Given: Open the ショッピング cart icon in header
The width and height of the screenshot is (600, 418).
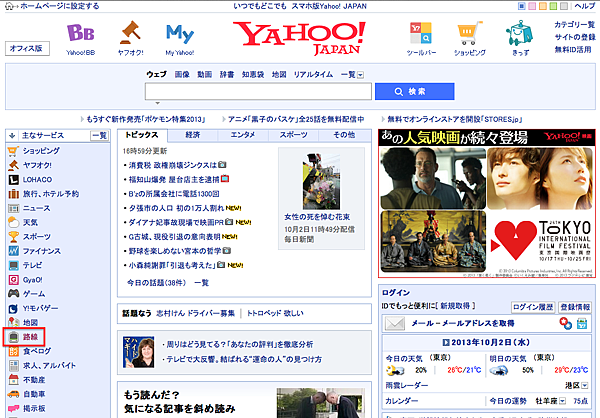Looking at the screenshot, I should coord(470,33).
